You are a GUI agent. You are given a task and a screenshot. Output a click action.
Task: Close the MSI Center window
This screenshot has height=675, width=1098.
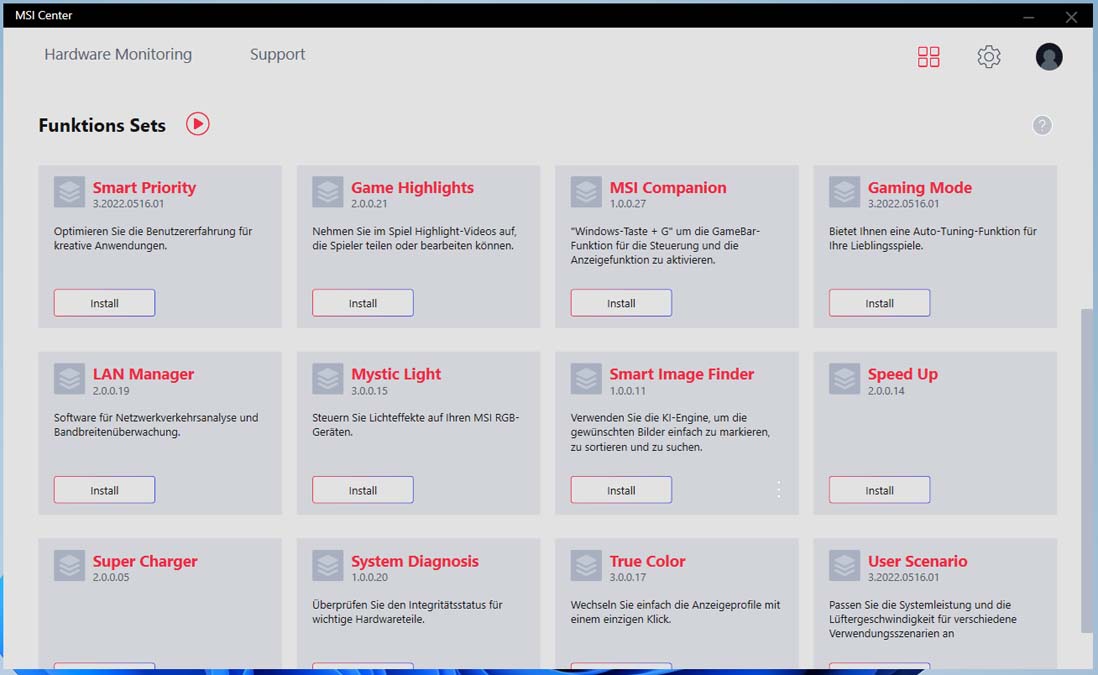(1071, 16)
